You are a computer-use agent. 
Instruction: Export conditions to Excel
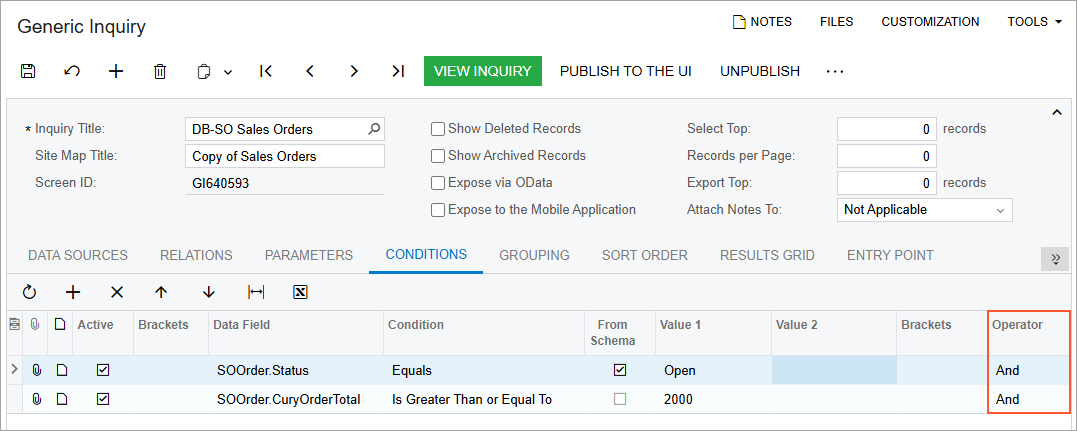point(300,292)
